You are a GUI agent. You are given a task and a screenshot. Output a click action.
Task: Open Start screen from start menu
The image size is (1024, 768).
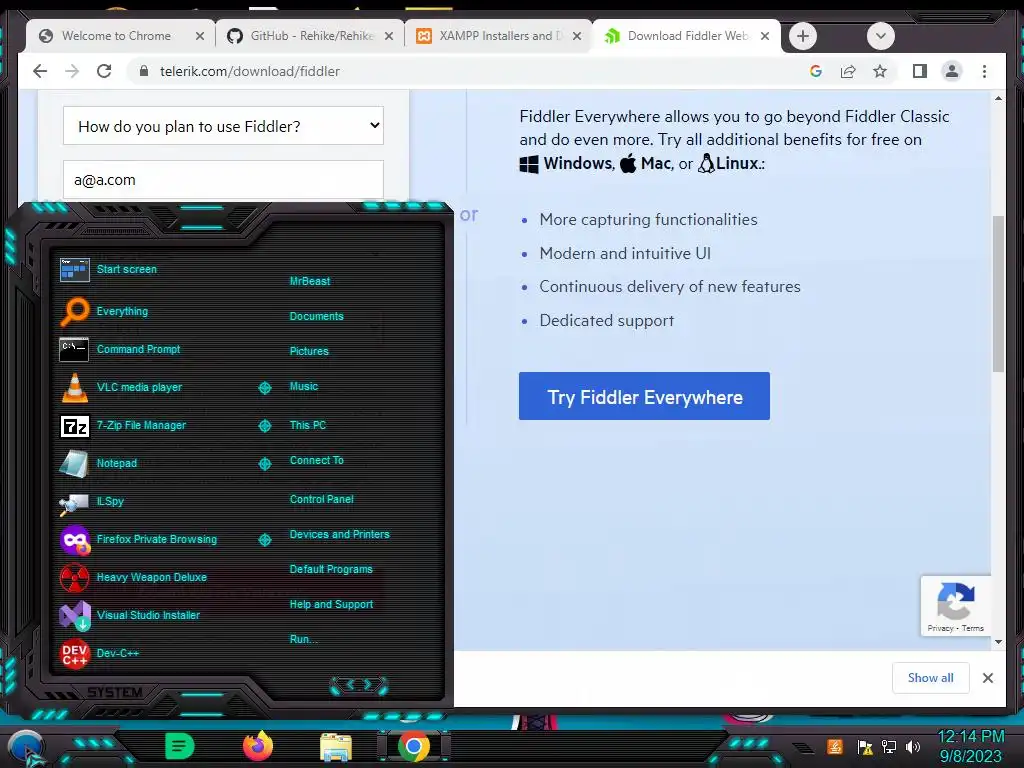(x=127, y=269)
